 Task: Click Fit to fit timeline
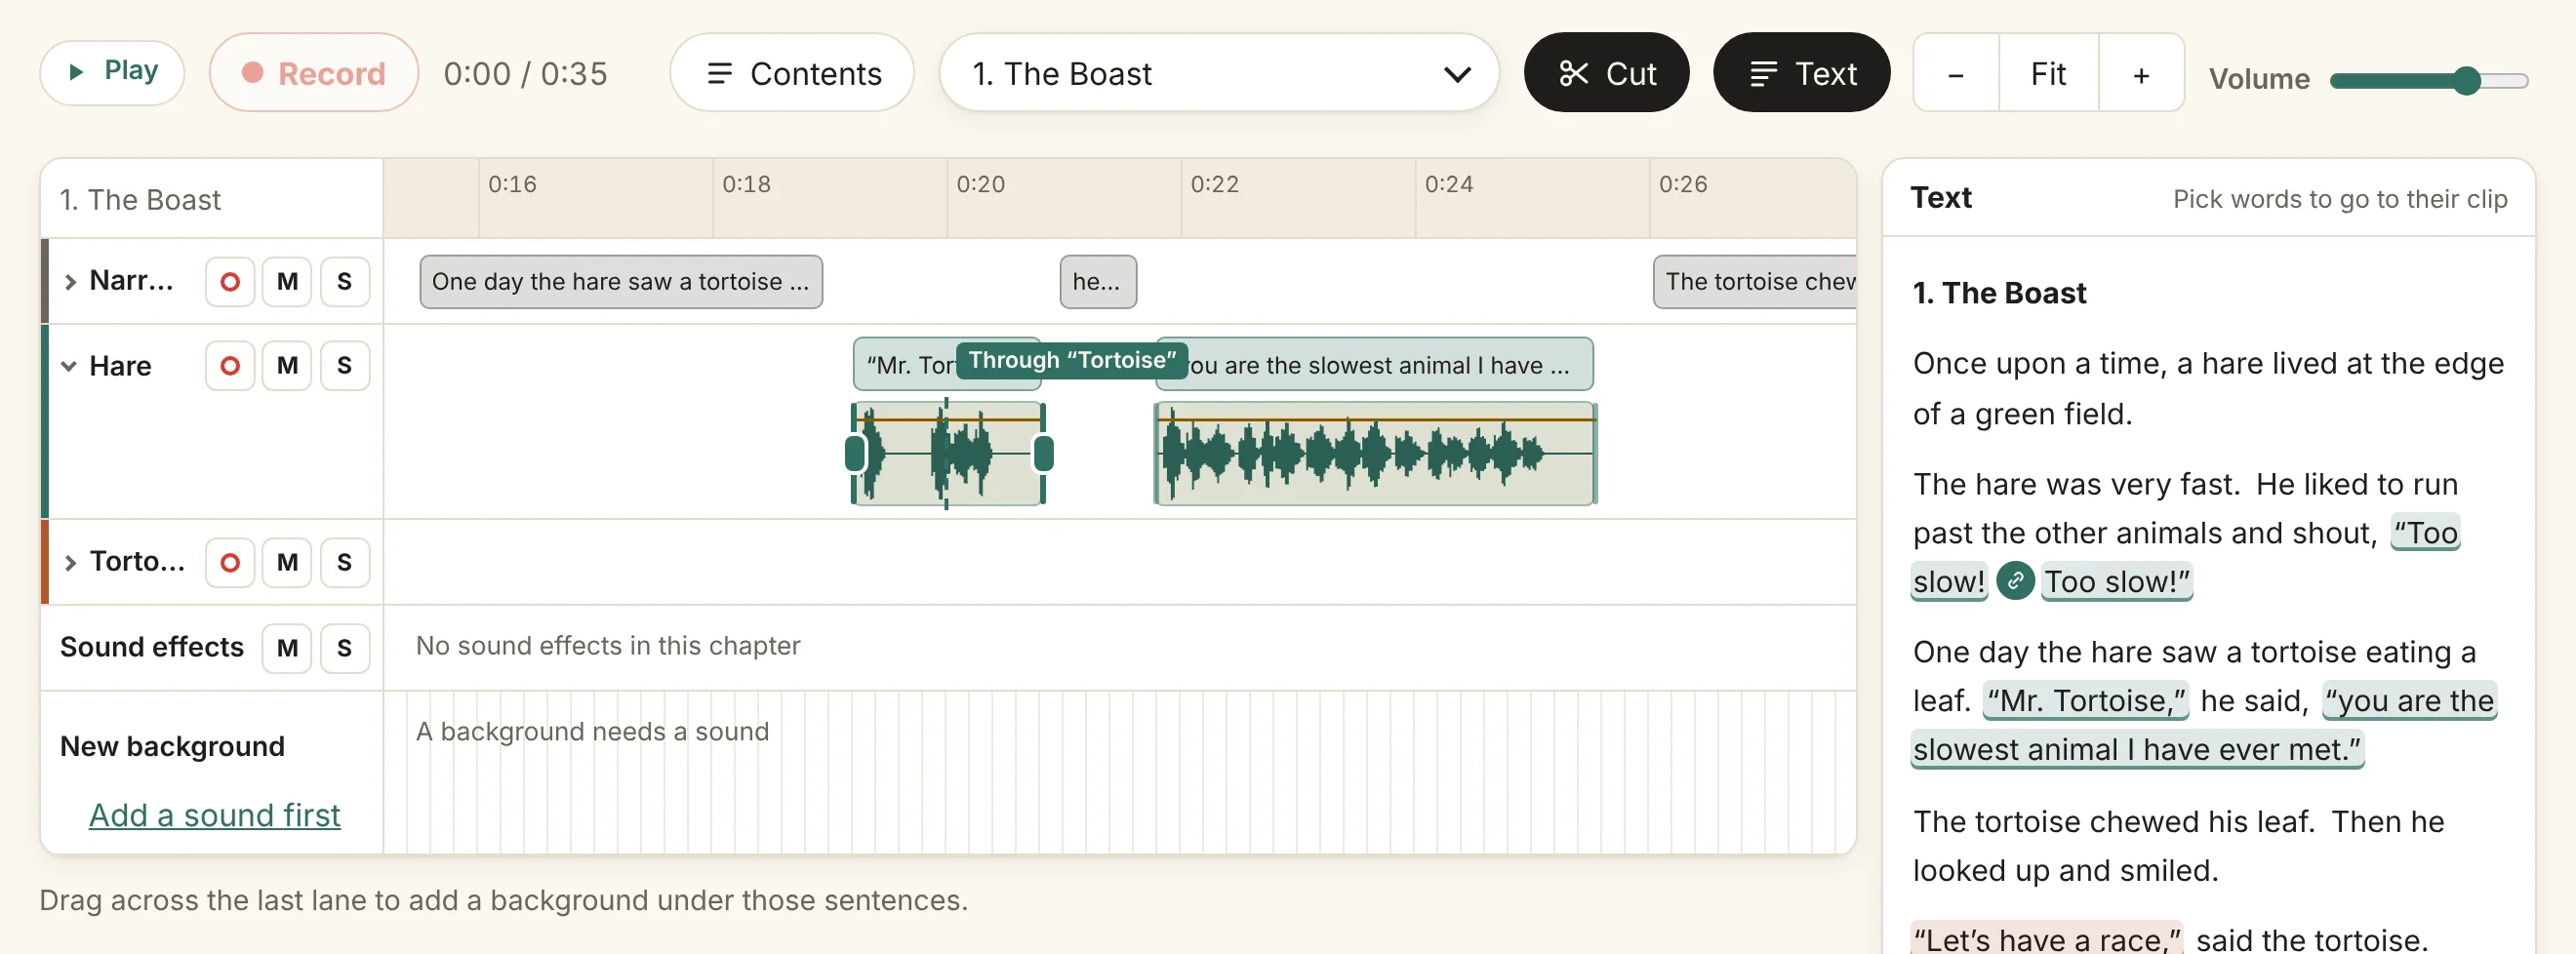pyautogui.click(x=2047, y=73)
